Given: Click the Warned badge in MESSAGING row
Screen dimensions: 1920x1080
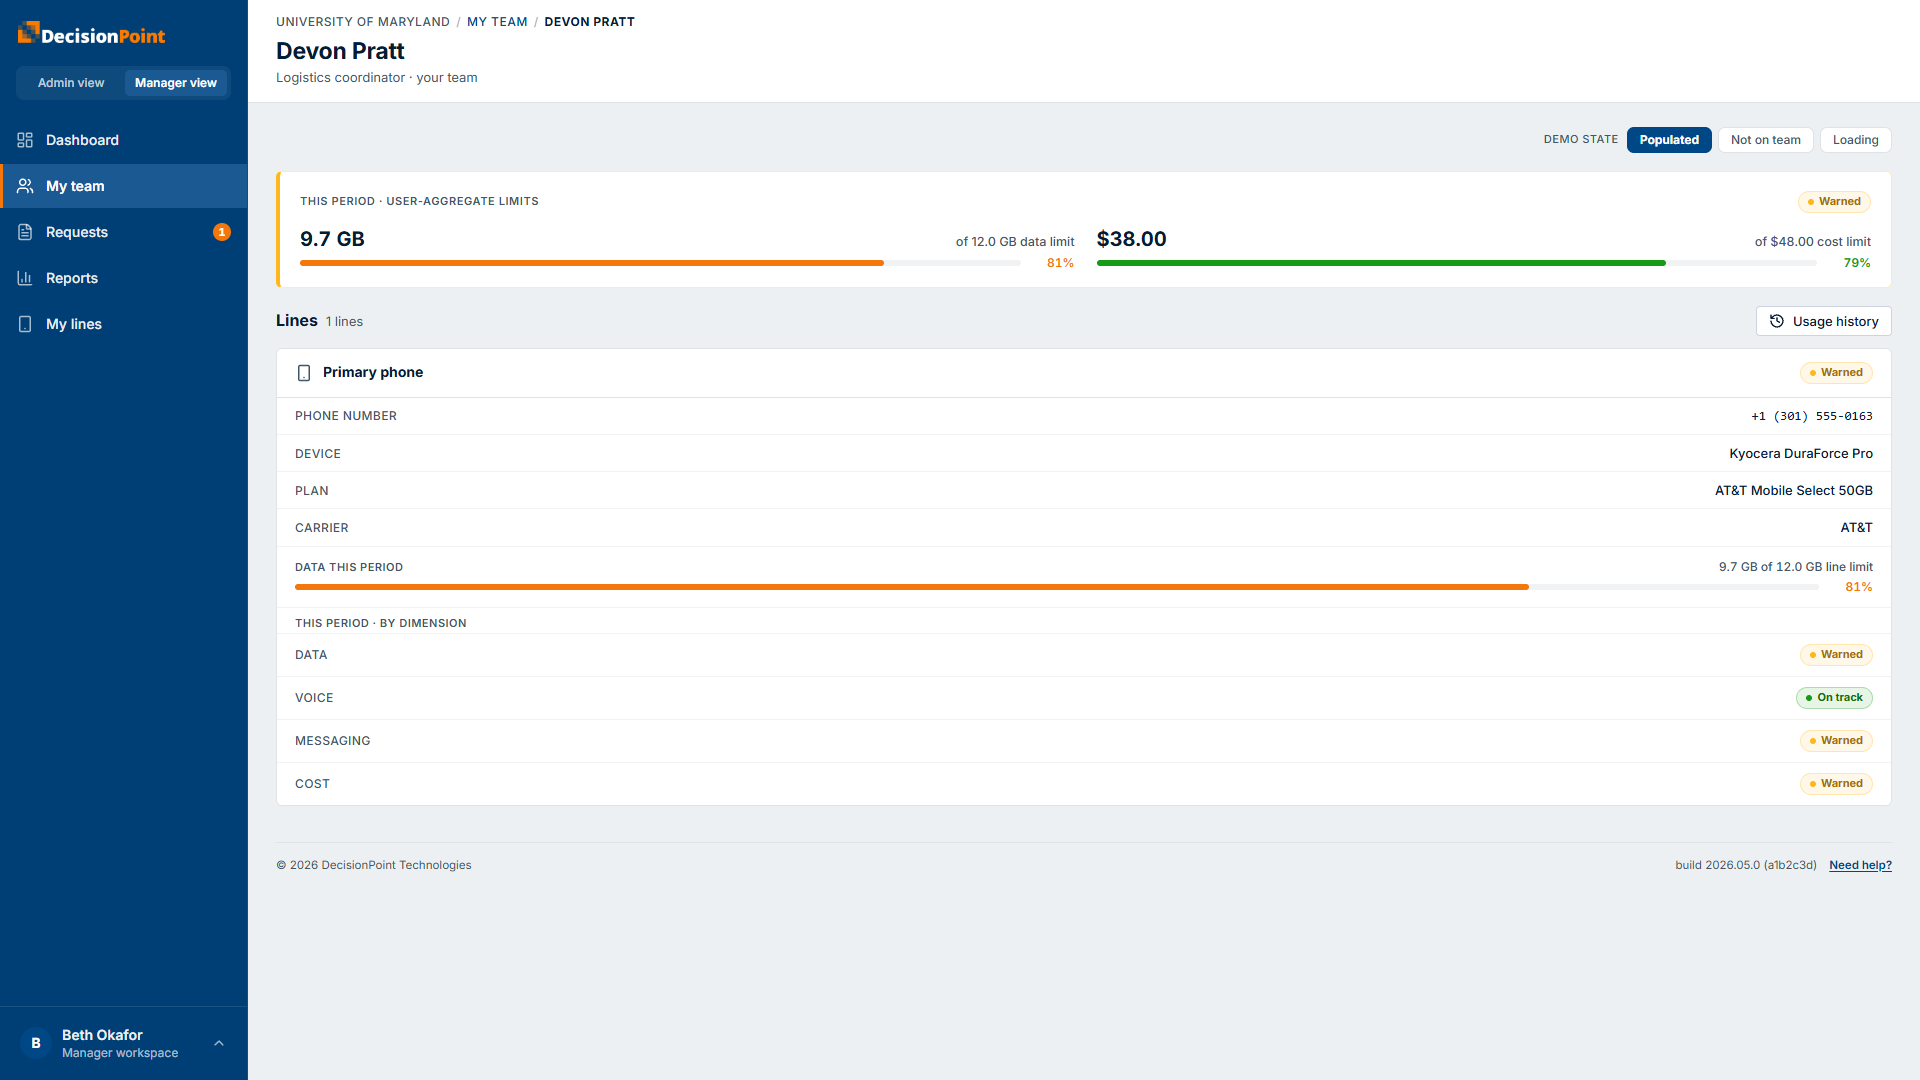Looking at the screenshot, I should [x=1836, y=741].
